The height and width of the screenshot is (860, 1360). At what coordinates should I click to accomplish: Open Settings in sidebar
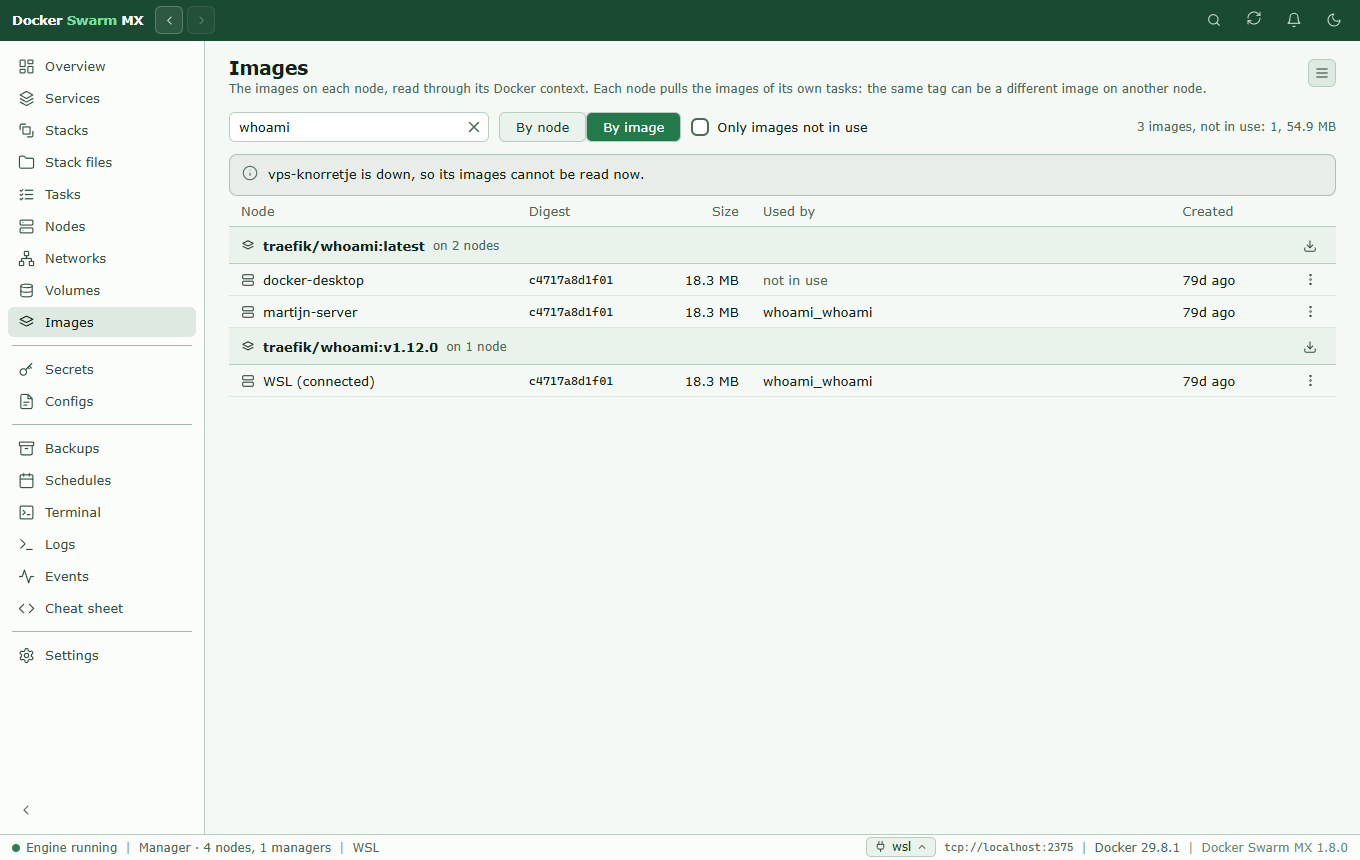[102, 655]
